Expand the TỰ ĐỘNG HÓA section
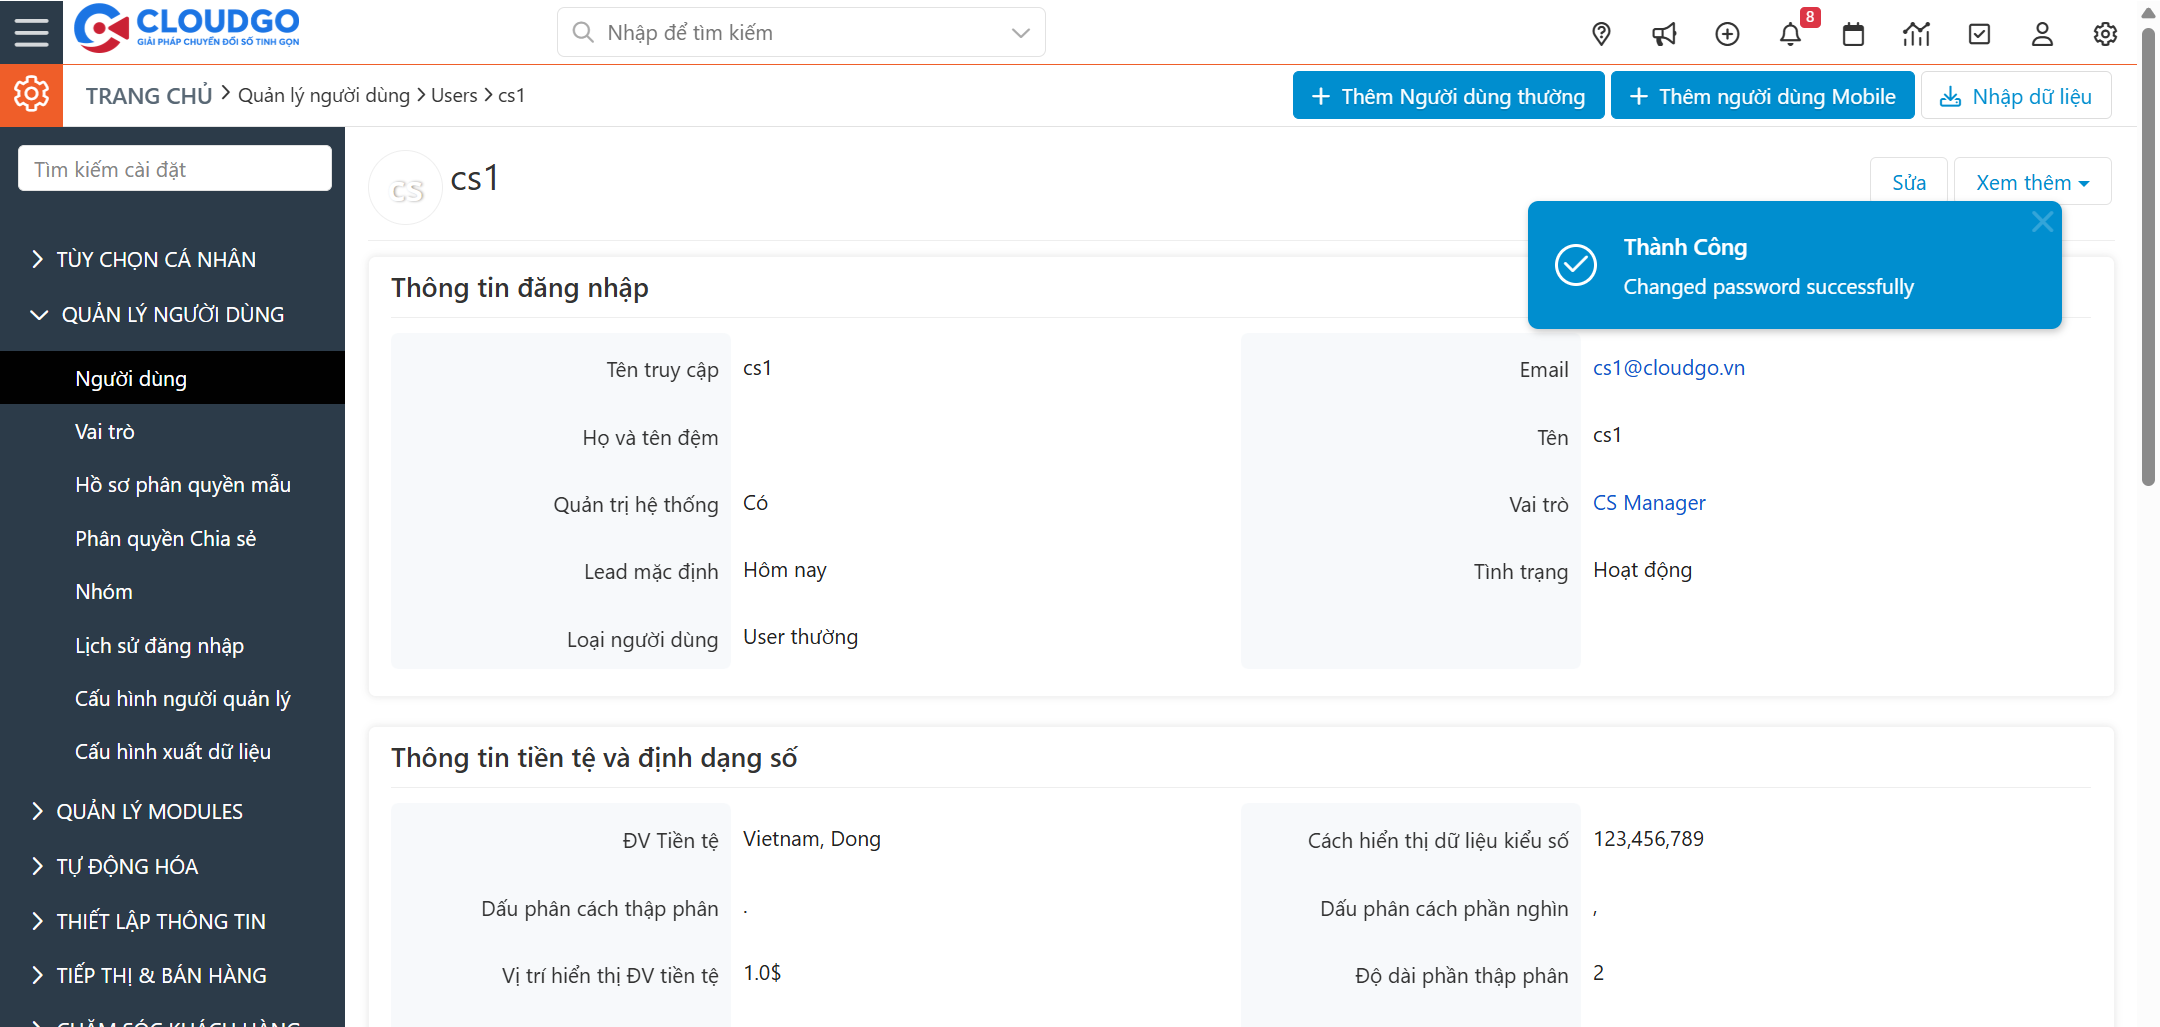 126,866
